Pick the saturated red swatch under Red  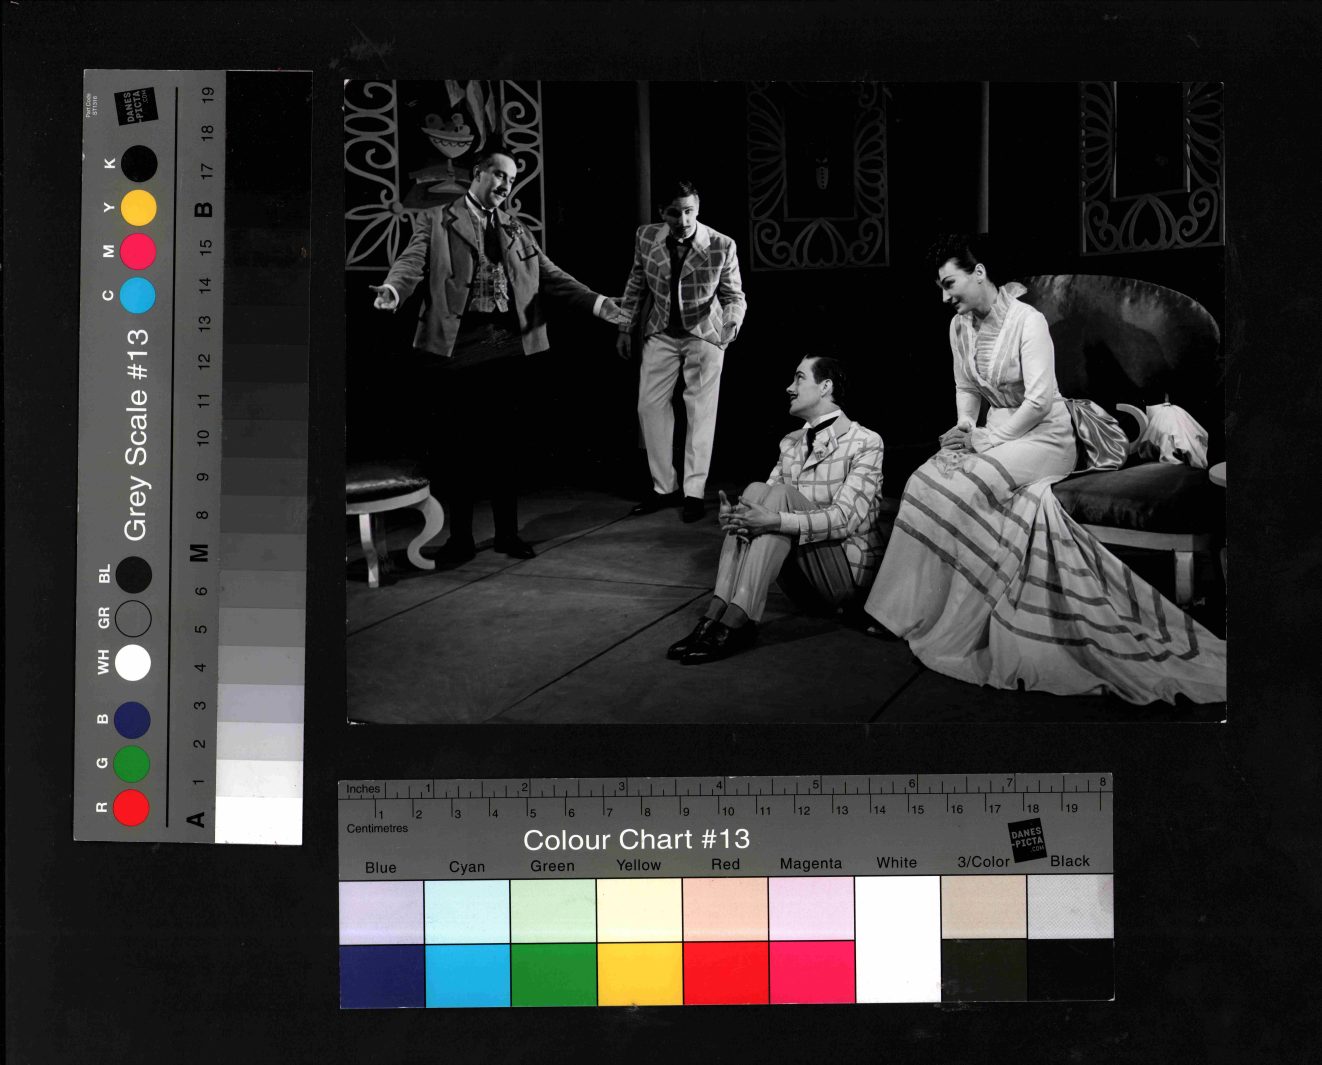click(x=726, y=974)
